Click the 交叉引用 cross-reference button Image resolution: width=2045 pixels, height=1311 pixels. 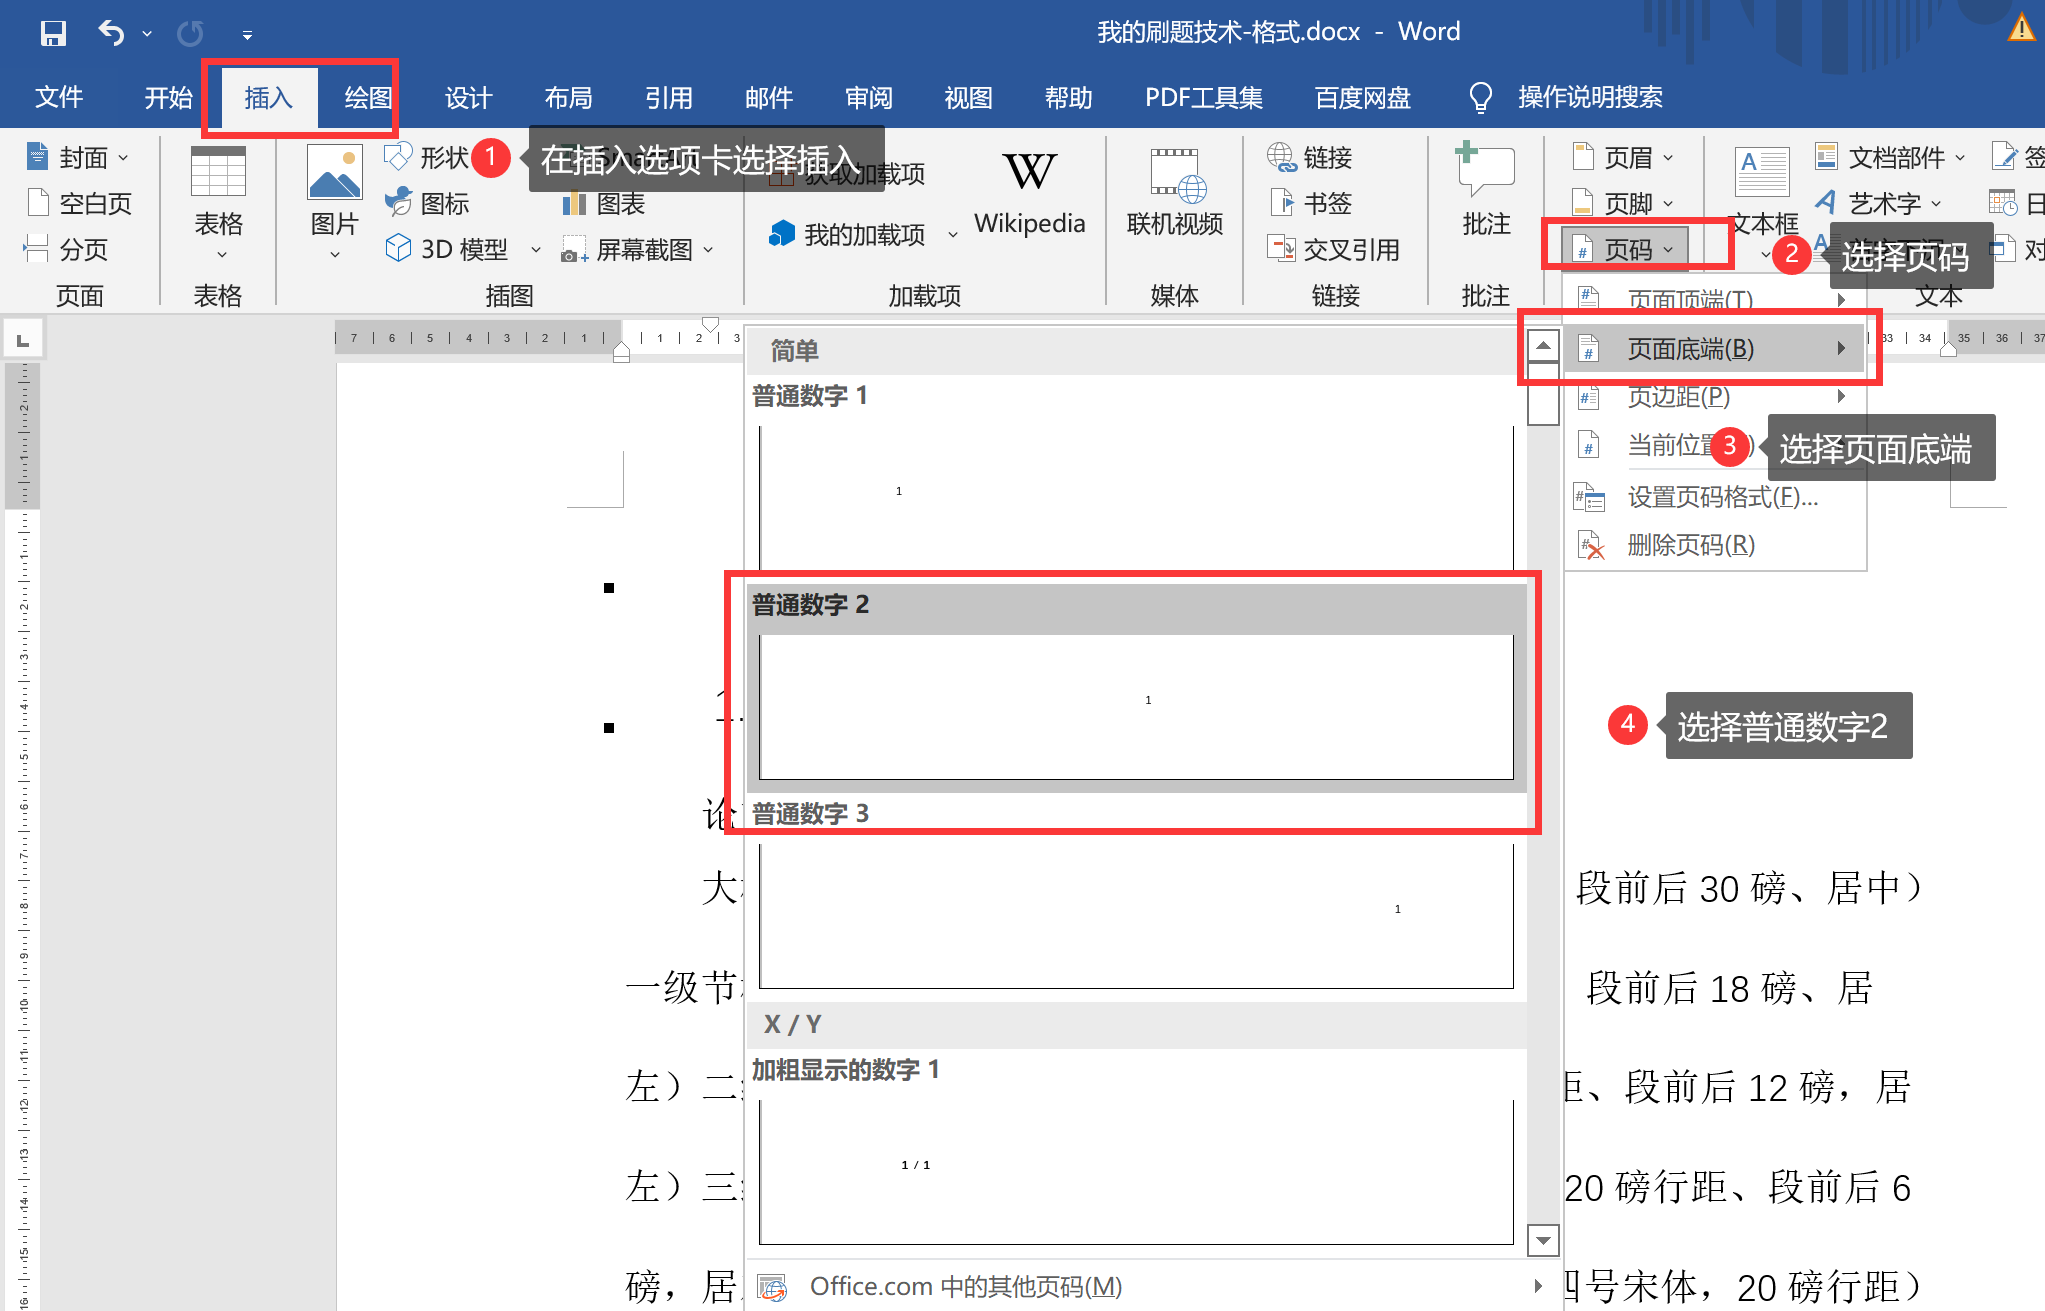click(x=1334, y=250)
